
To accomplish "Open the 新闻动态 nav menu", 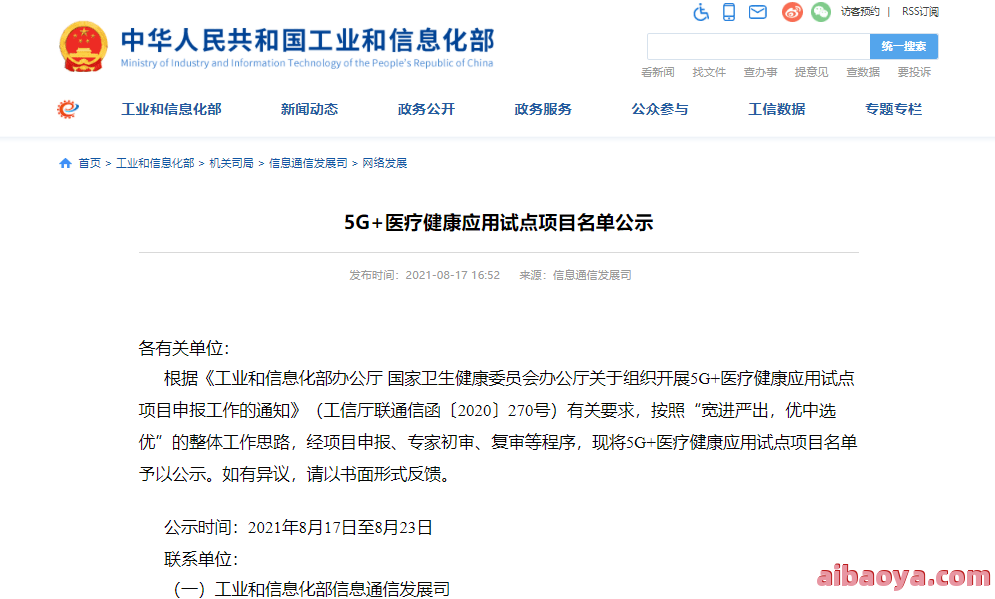I will pyautogui.click(x=310, y=109).
